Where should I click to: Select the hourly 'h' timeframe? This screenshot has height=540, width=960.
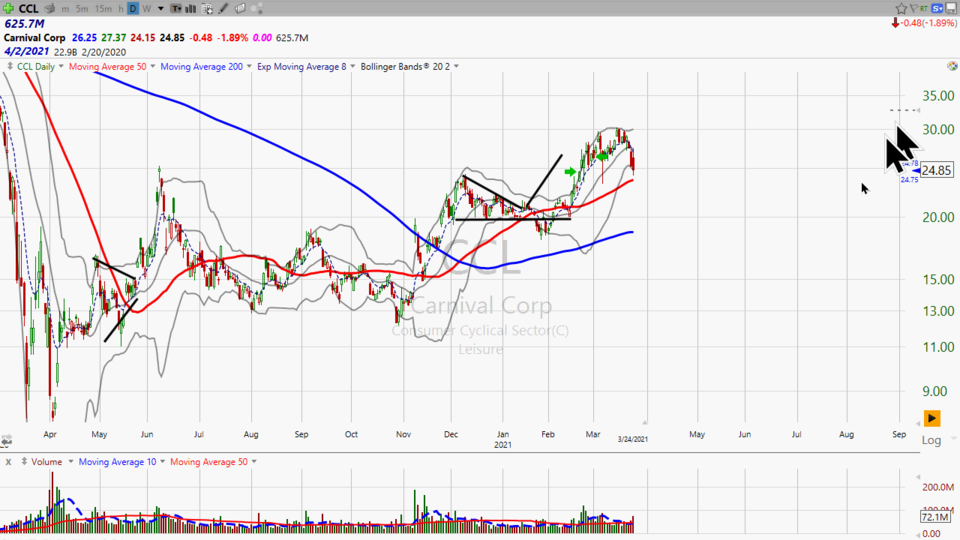click(x=121, y=9)
